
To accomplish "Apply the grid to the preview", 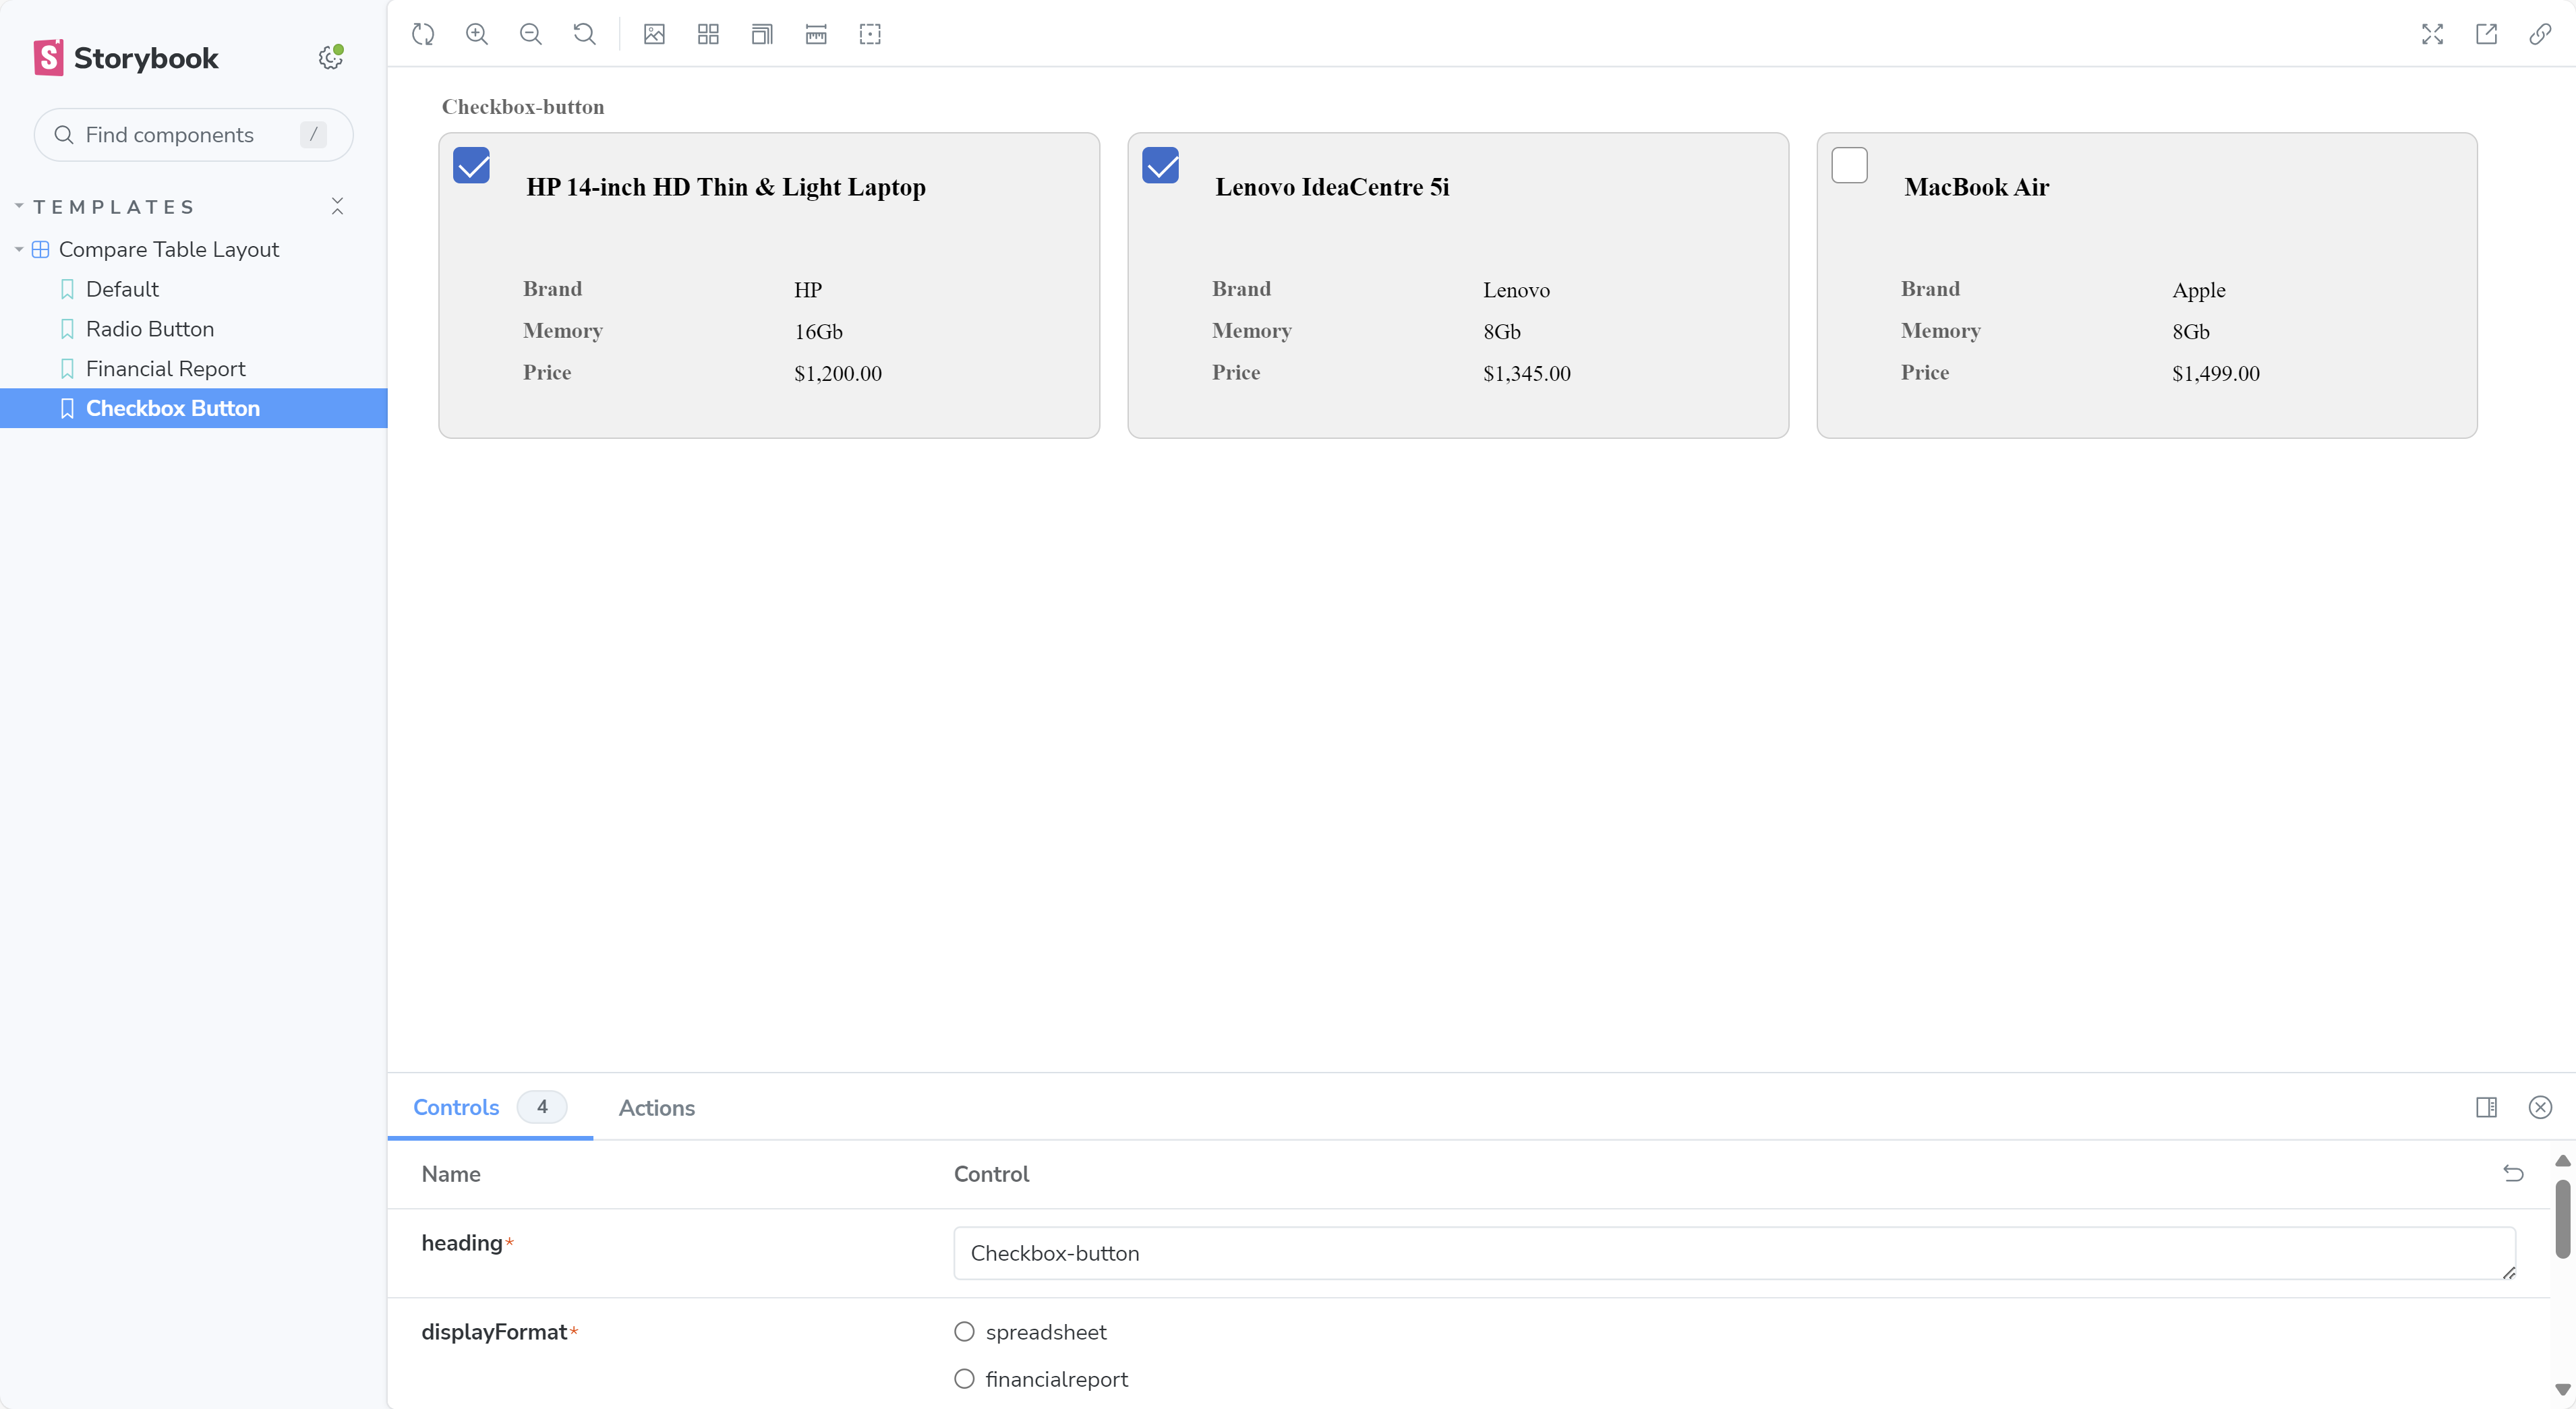I will (708, 34).
